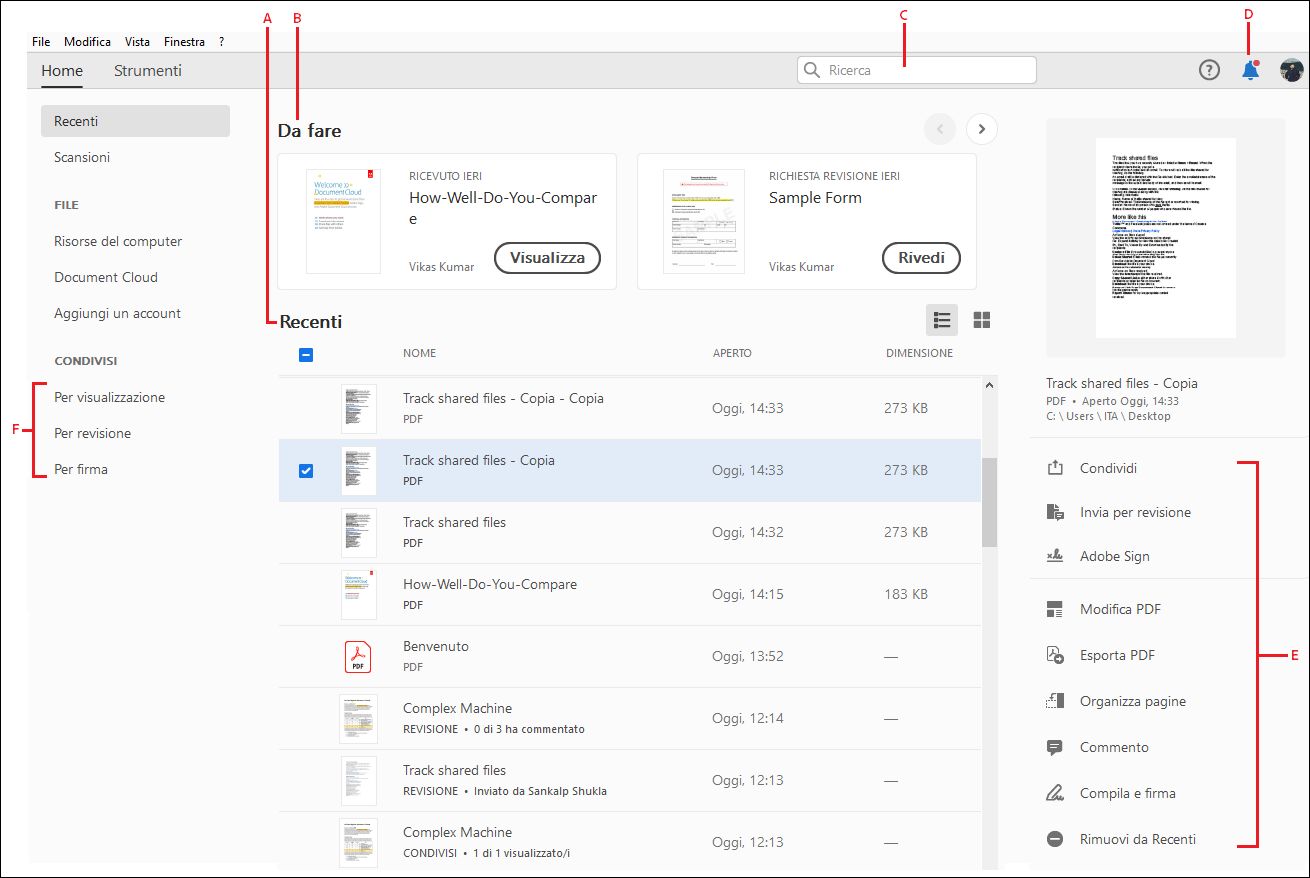
Task: Click the Commento speech bubble icon
Action: click(x=1054, y=747)
